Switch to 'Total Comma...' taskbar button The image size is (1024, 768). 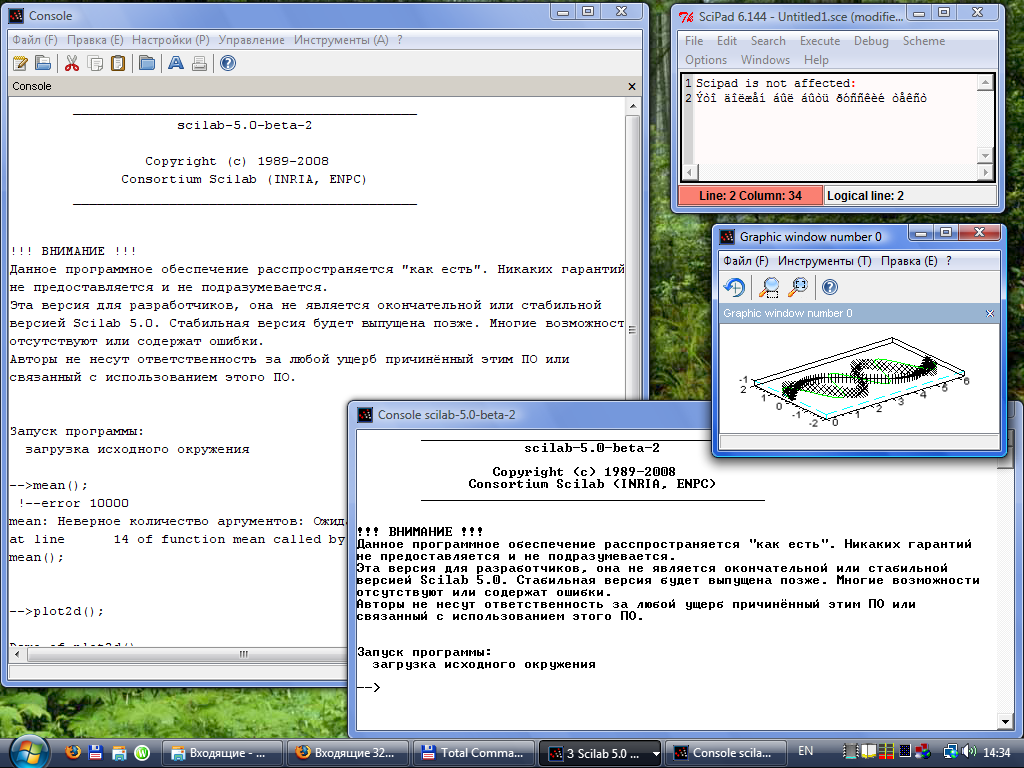473,753
